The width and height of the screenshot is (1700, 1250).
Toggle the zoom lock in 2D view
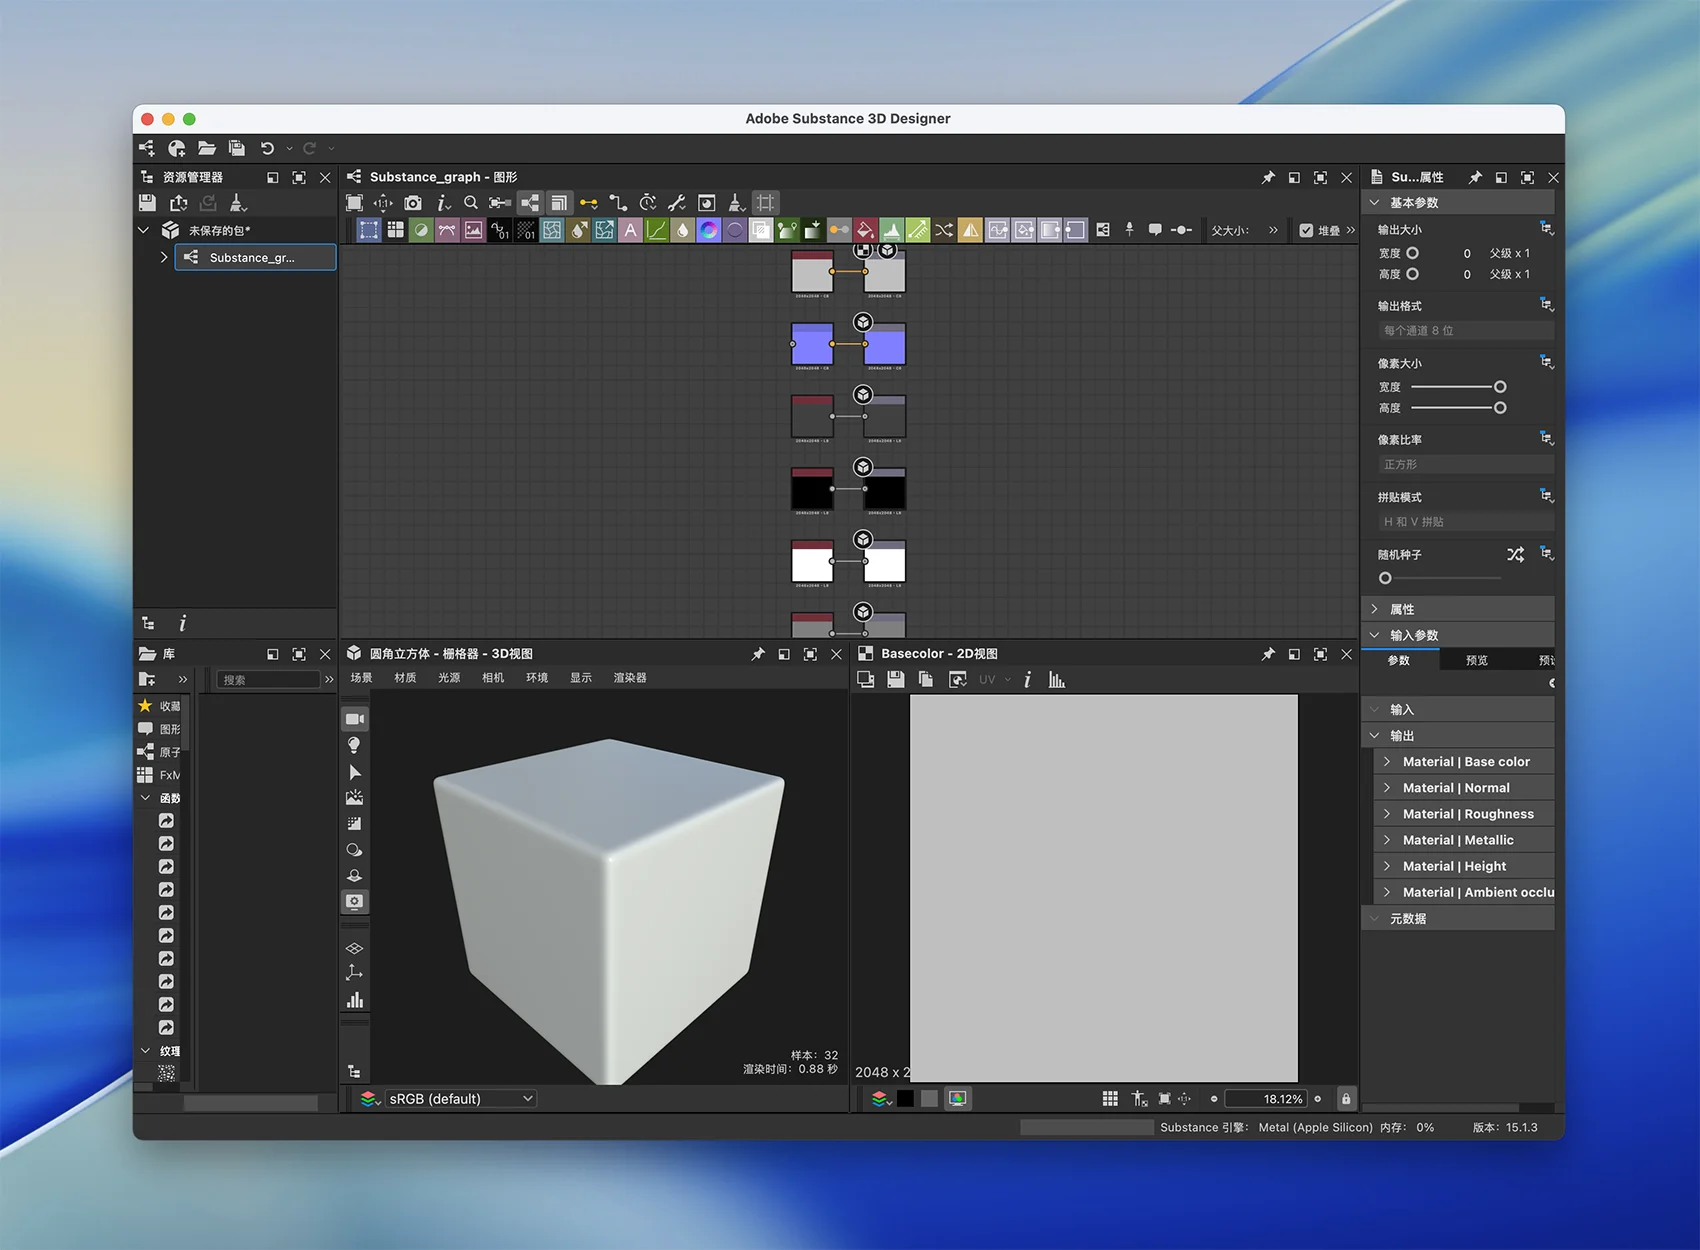click(1346, 1099)
